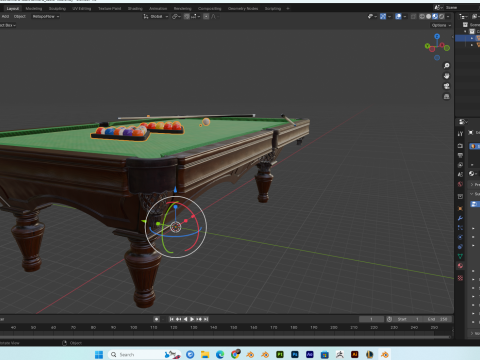Viewport: 480px width, 360px height.
Task: Jump to the timeline start frame
Action: tap(171, 319)
